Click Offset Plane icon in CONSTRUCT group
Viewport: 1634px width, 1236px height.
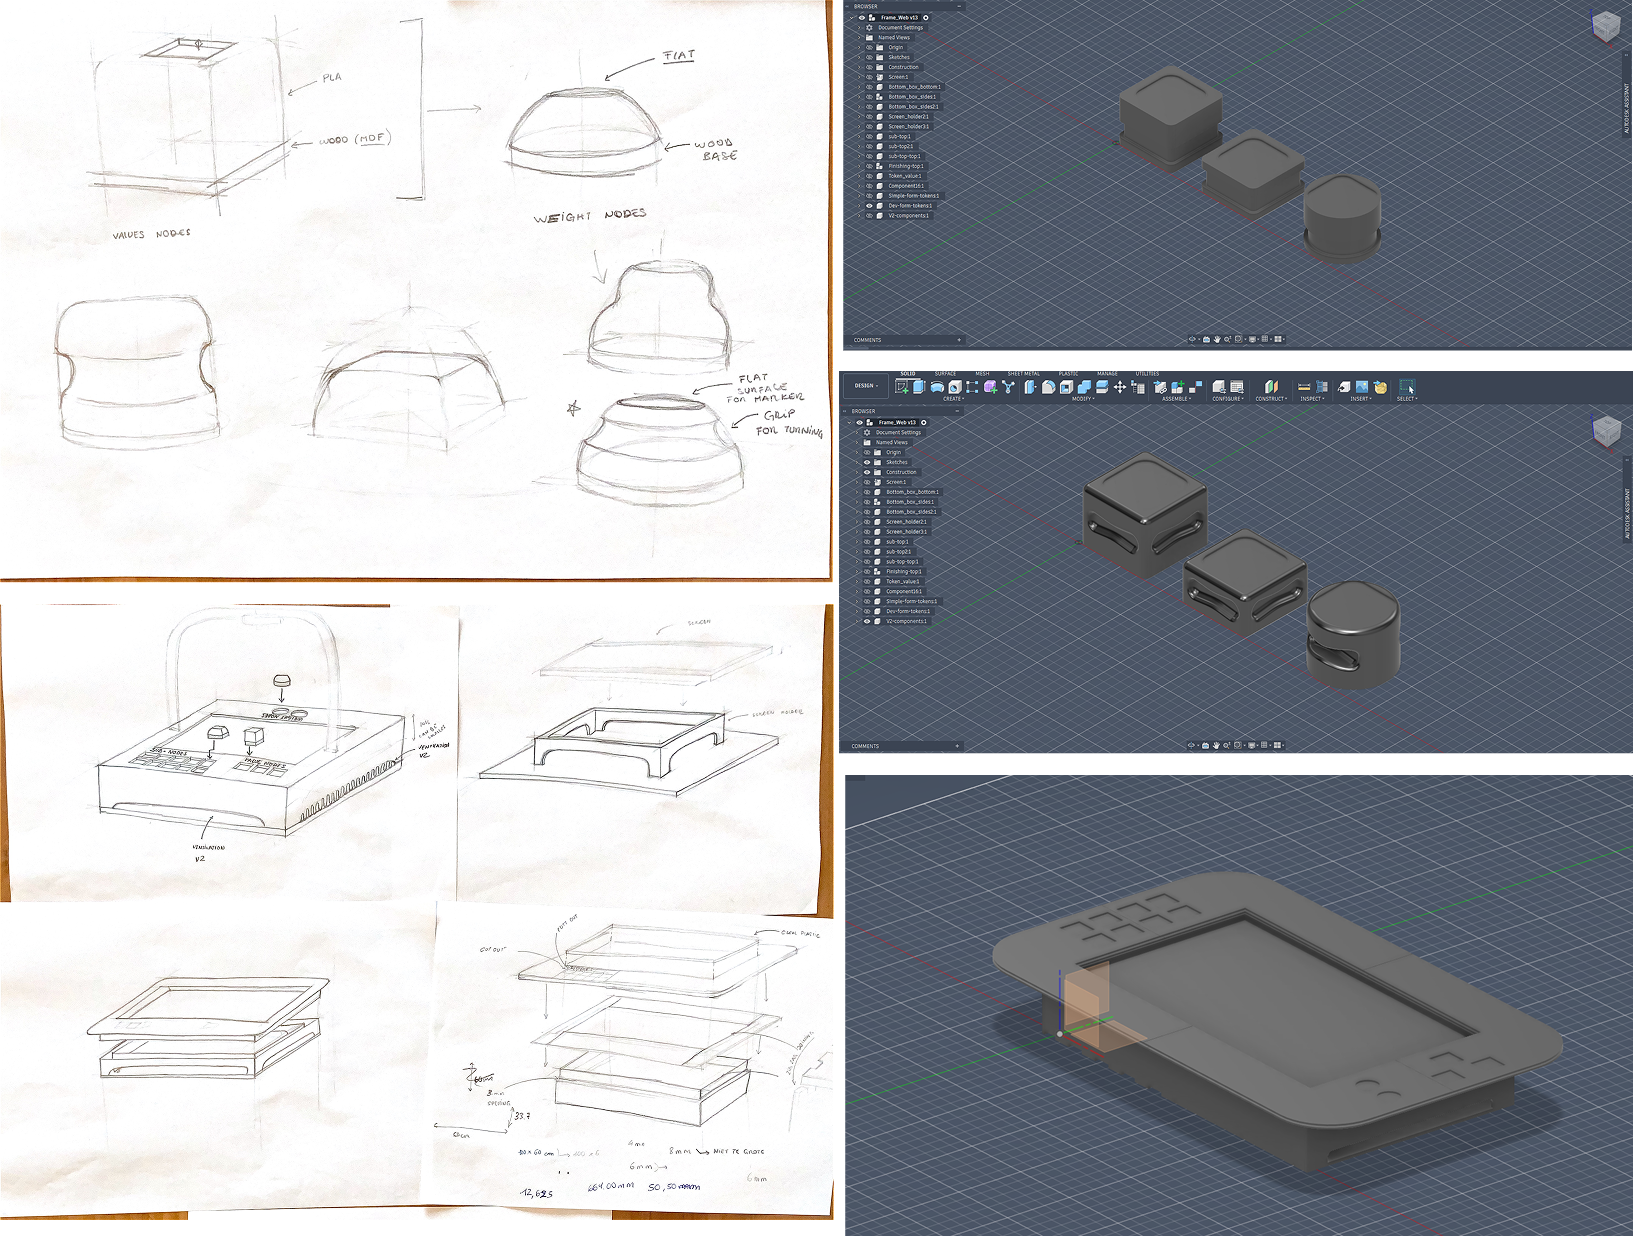(1271, 386)
